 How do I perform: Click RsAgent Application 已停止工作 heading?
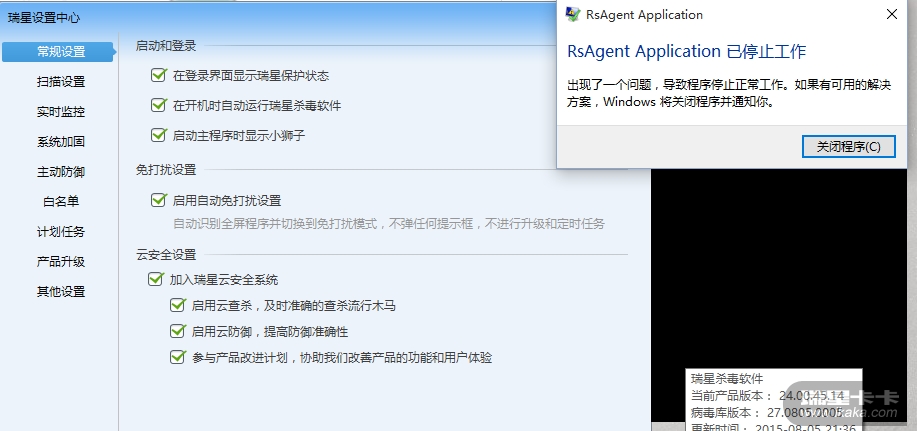[x=687, y=51]
